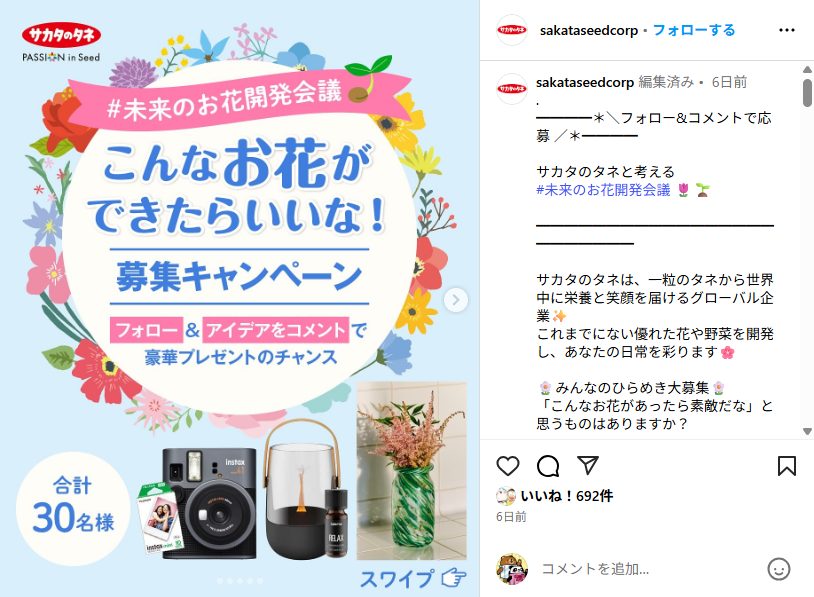The height and width of the screenshot is (597, 814).
Task: Click your own profile avatar beside comment box
Action: pos(512,568)
